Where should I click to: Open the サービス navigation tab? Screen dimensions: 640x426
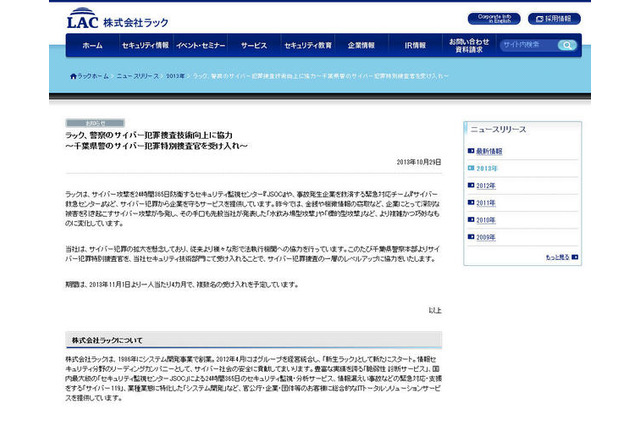(x=254, y=46)
